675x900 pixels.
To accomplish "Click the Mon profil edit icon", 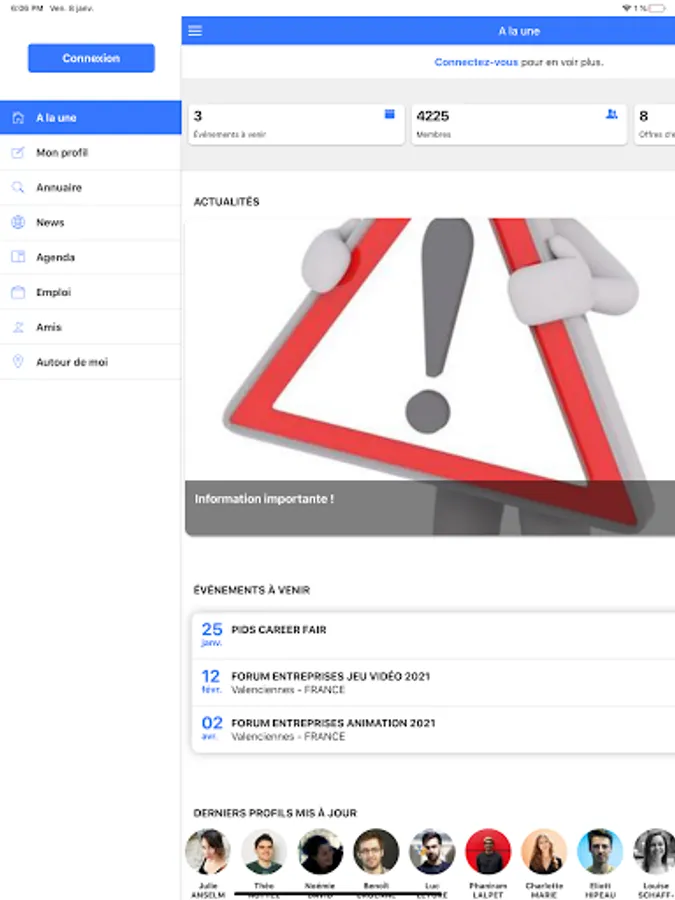I will (18, 153).
